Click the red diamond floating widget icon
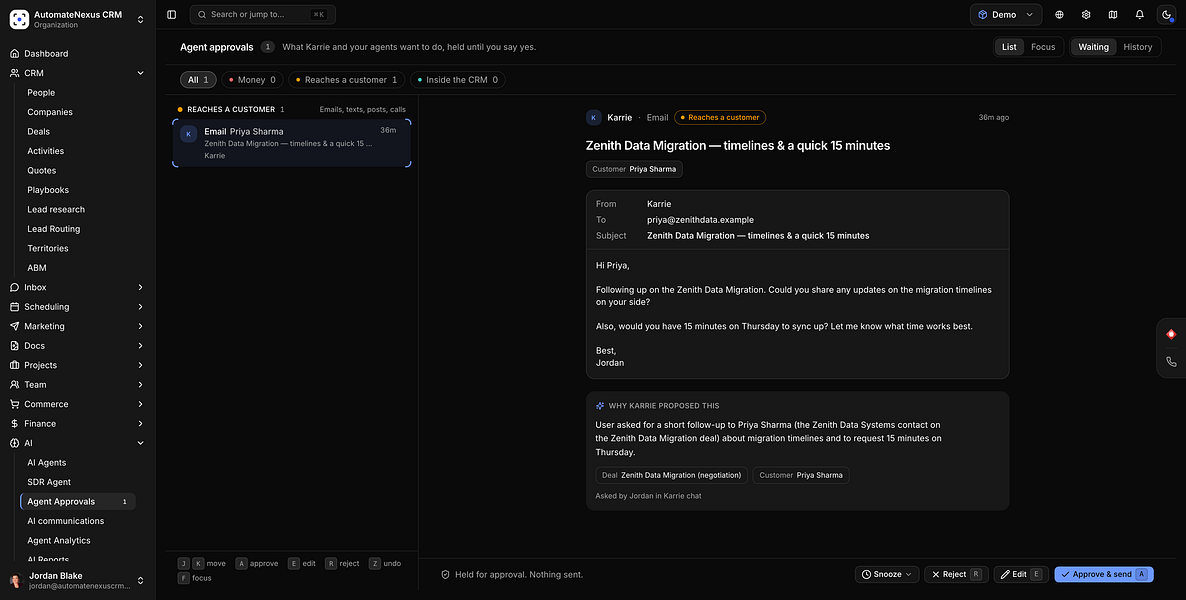The height and width of the screenshot is (600, 1186). (x=1171, y=334)
